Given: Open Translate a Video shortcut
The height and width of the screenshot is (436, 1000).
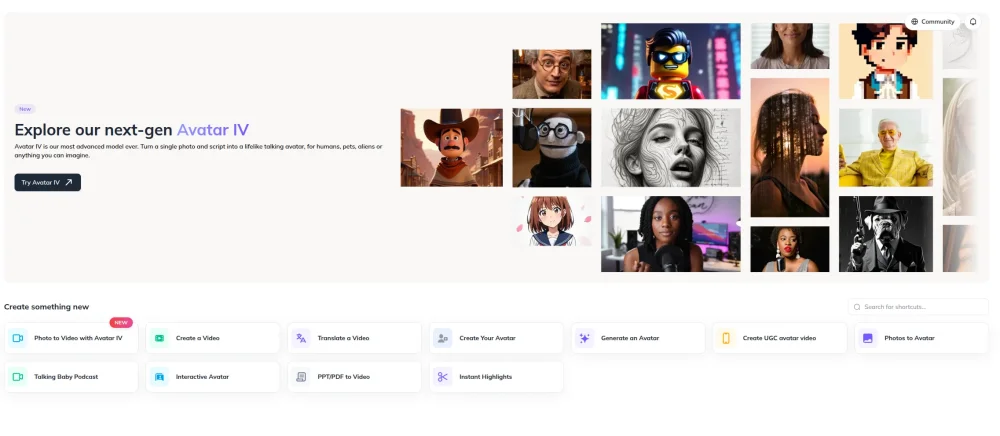Looking at the screenshot, I should (x=355, y=338).
